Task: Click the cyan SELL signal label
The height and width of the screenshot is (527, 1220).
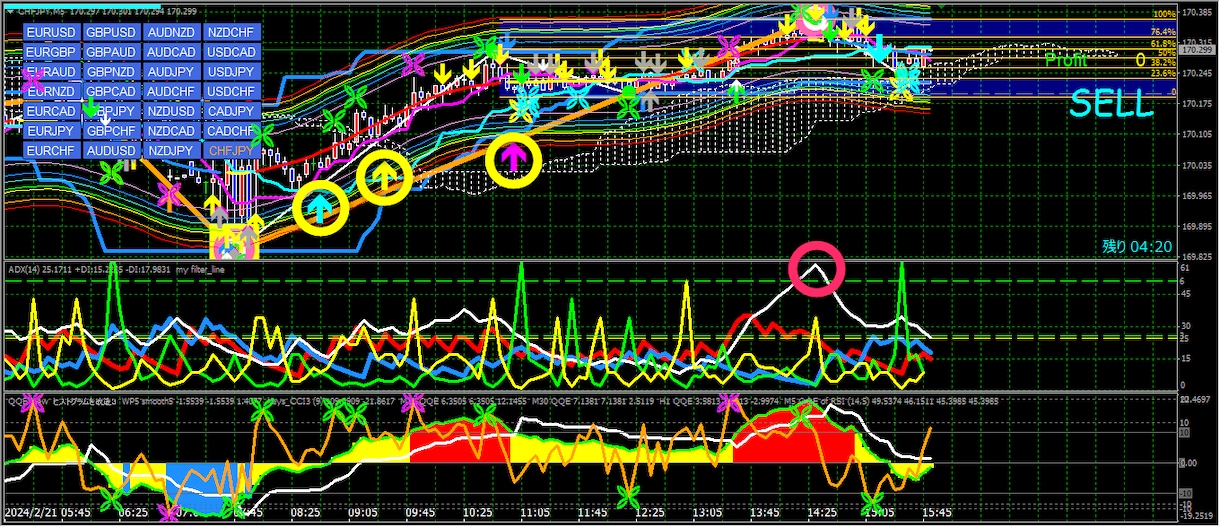Action: [x=1112, y=102]
